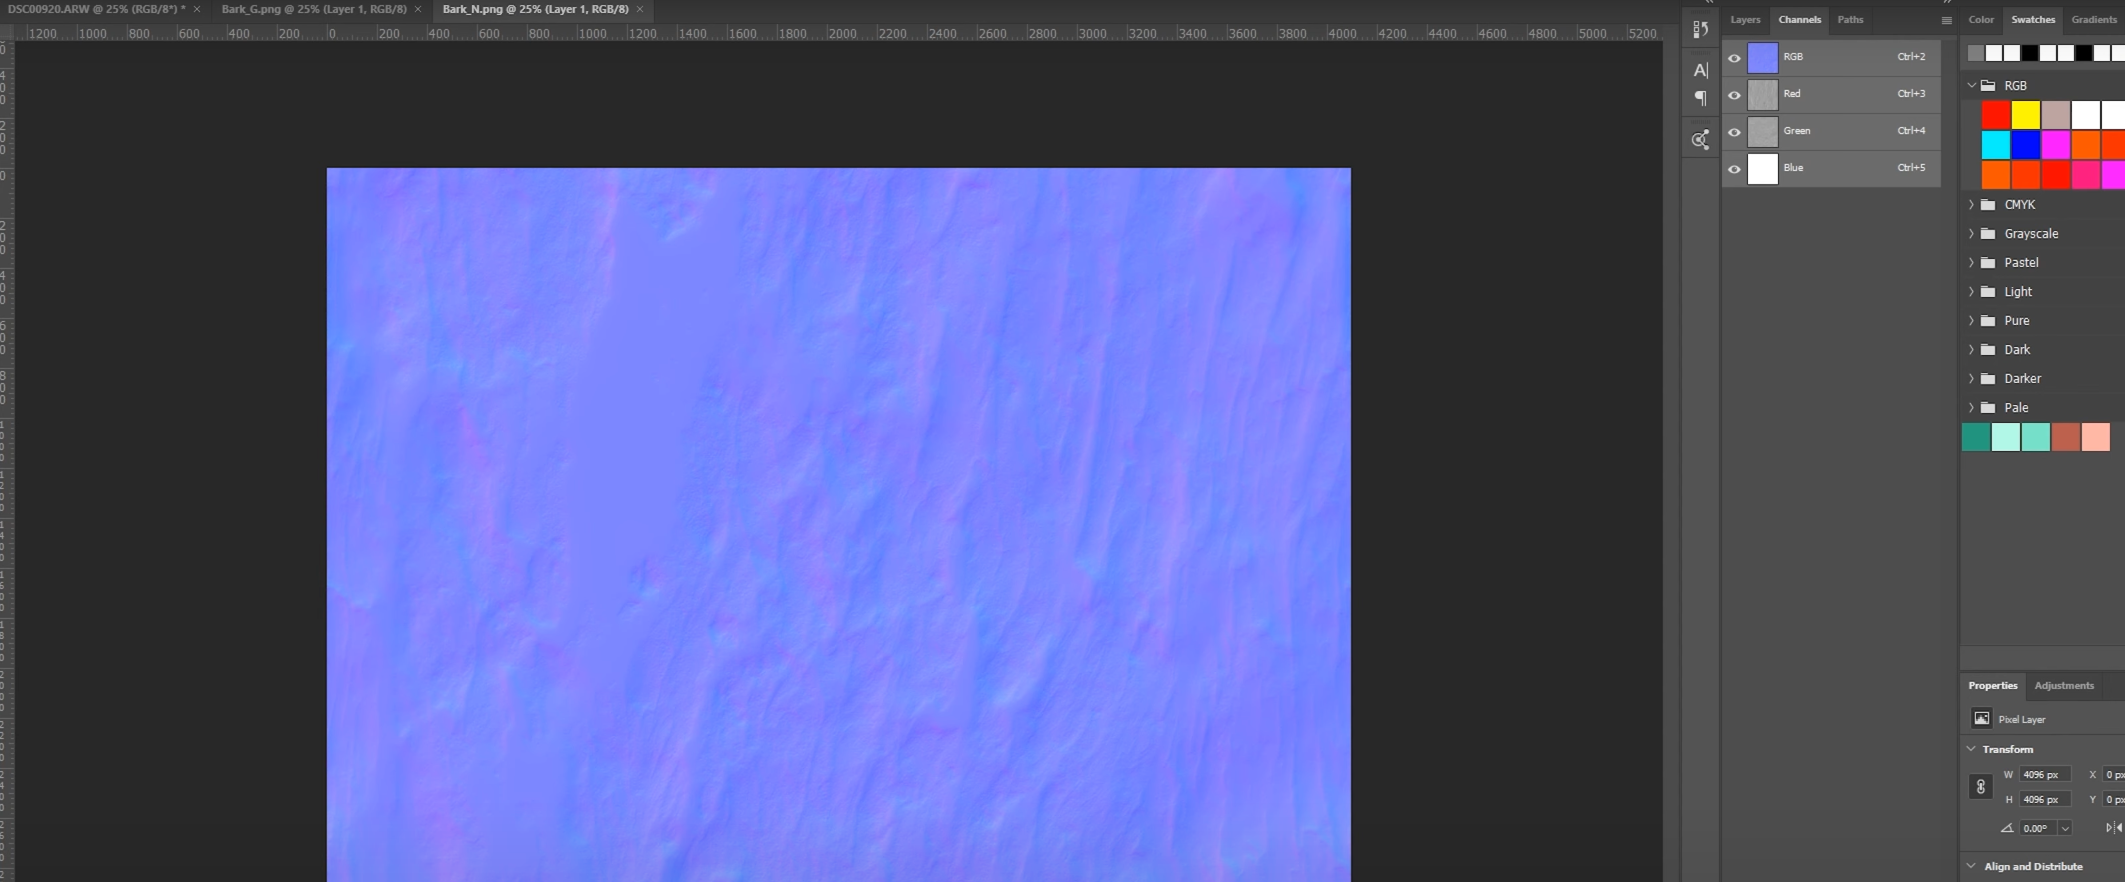Hide the Green channel
The height and width of the screenshot is (882, 2125).
[1734, 132]
